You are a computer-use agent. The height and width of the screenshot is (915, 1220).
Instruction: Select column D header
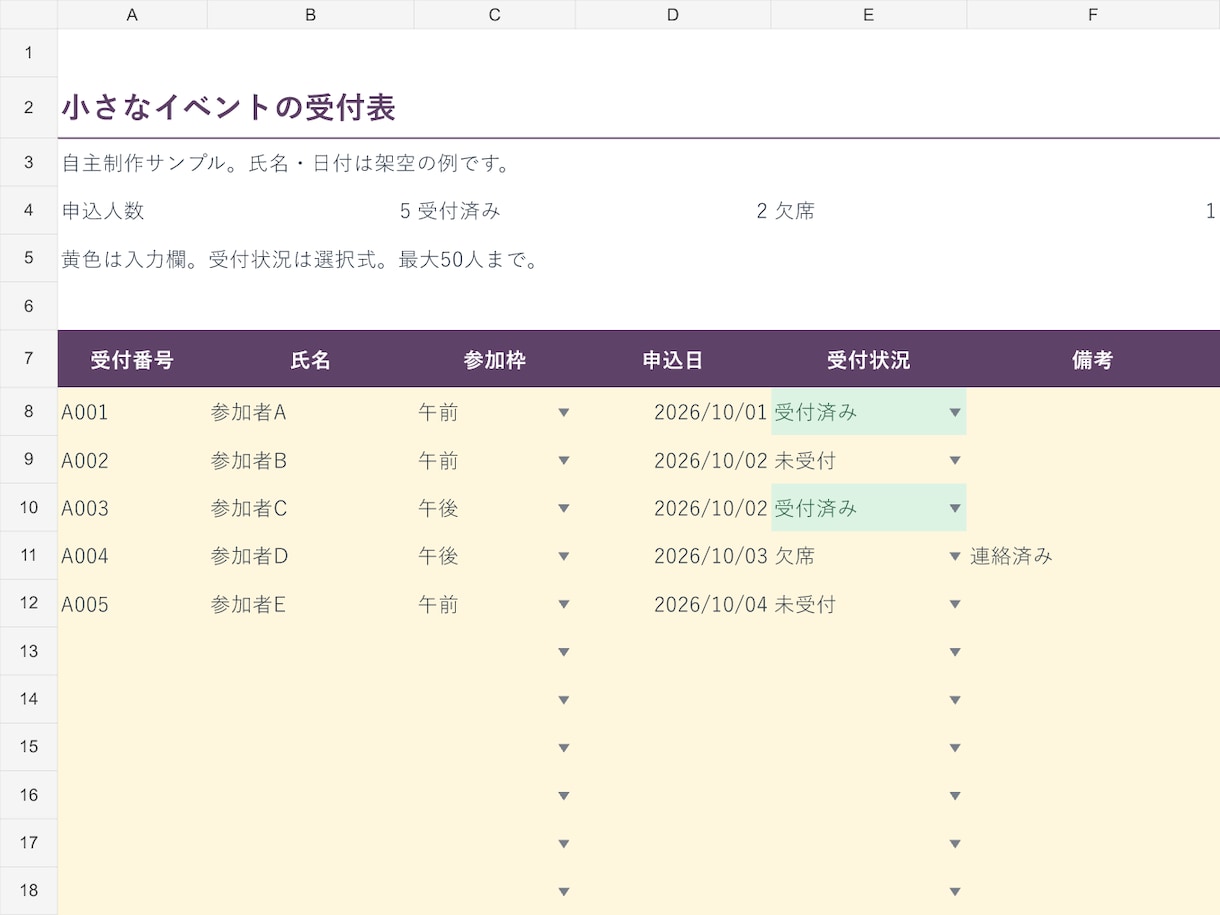pyautogui.click(x=673, y=14)
